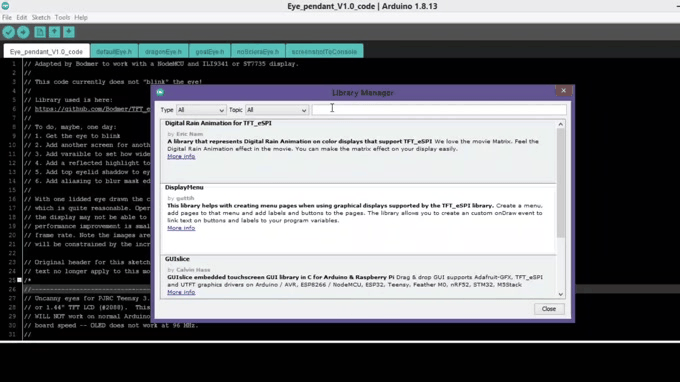Expand the Topic dropdown
This screenshot has height=382, width=680.
pos(277,110)
